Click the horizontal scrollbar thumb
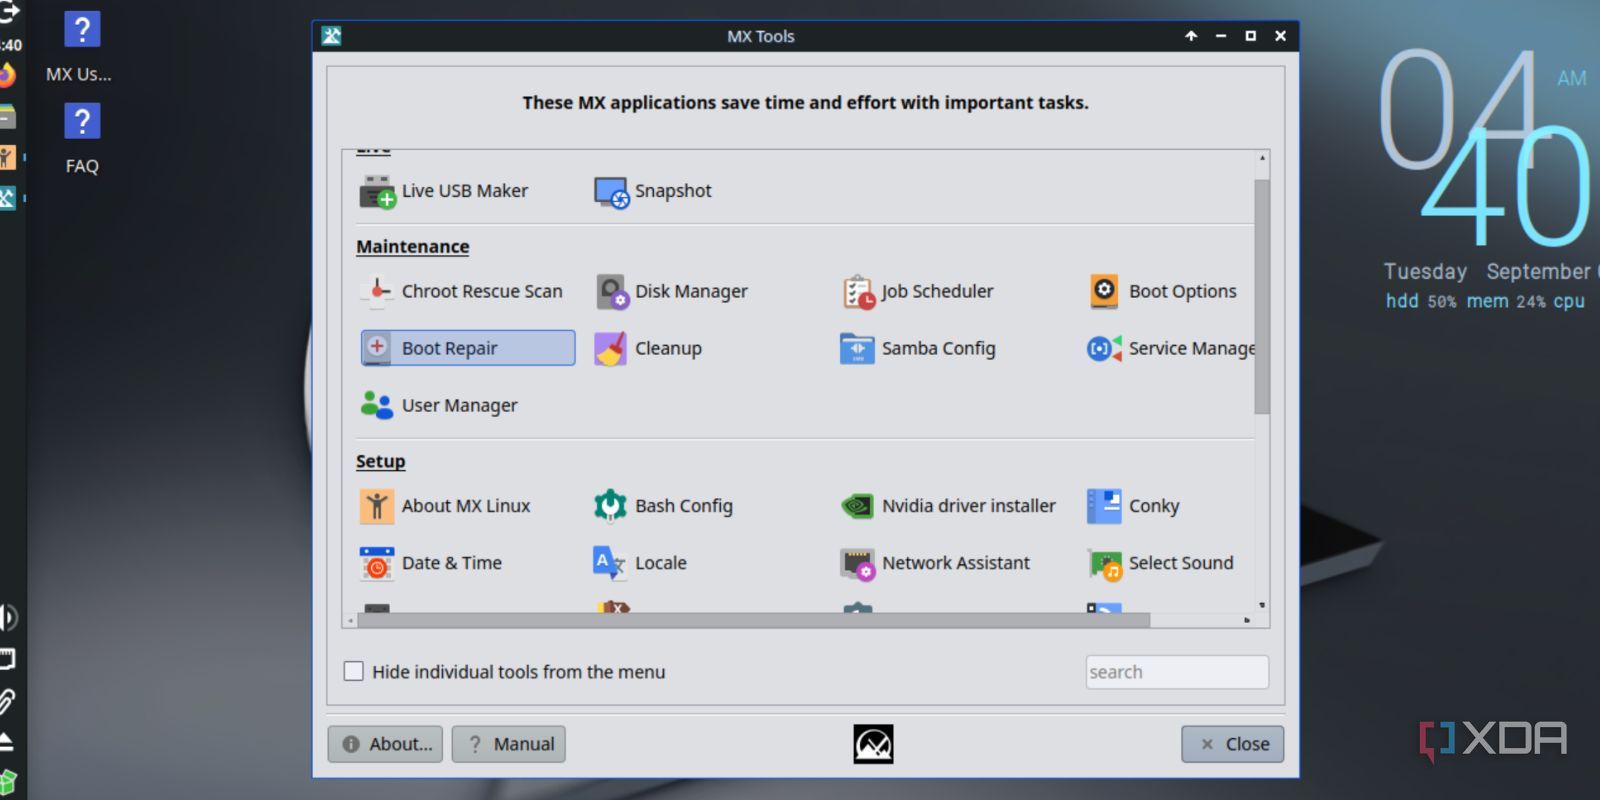 [x=754, y=620]
